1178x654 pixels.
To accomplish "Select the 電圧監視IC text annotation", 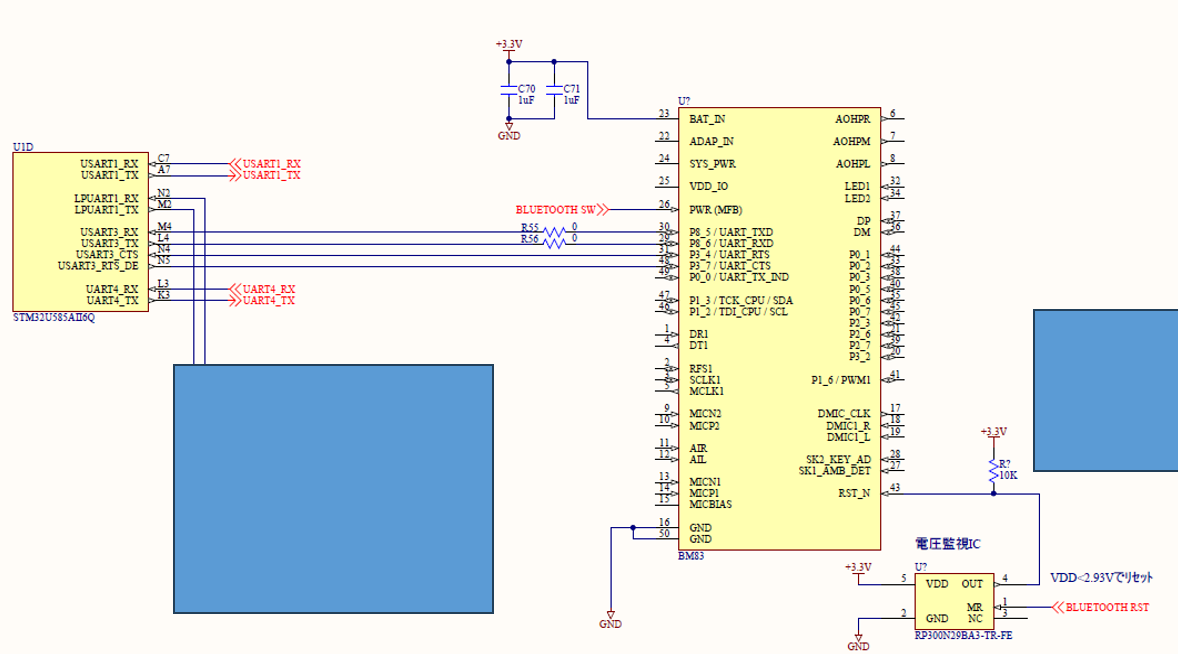I will [x=949, y=544].
